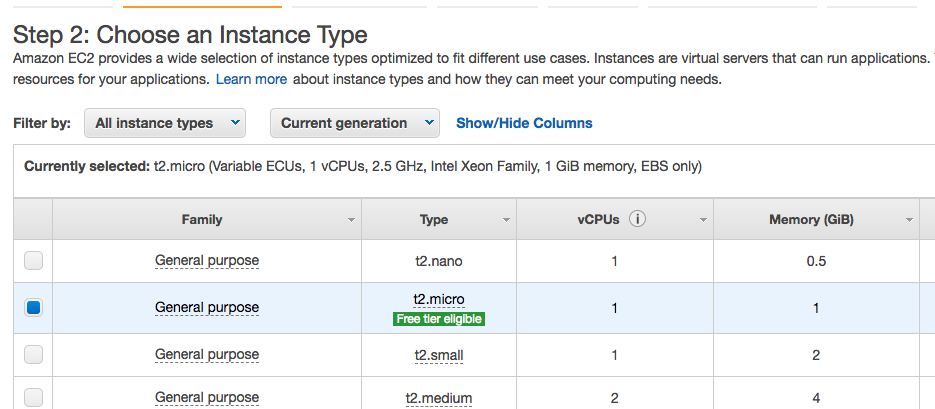935x409 pixels.
Task: Select the t2.medium type cell
Action: click(439, 398)
